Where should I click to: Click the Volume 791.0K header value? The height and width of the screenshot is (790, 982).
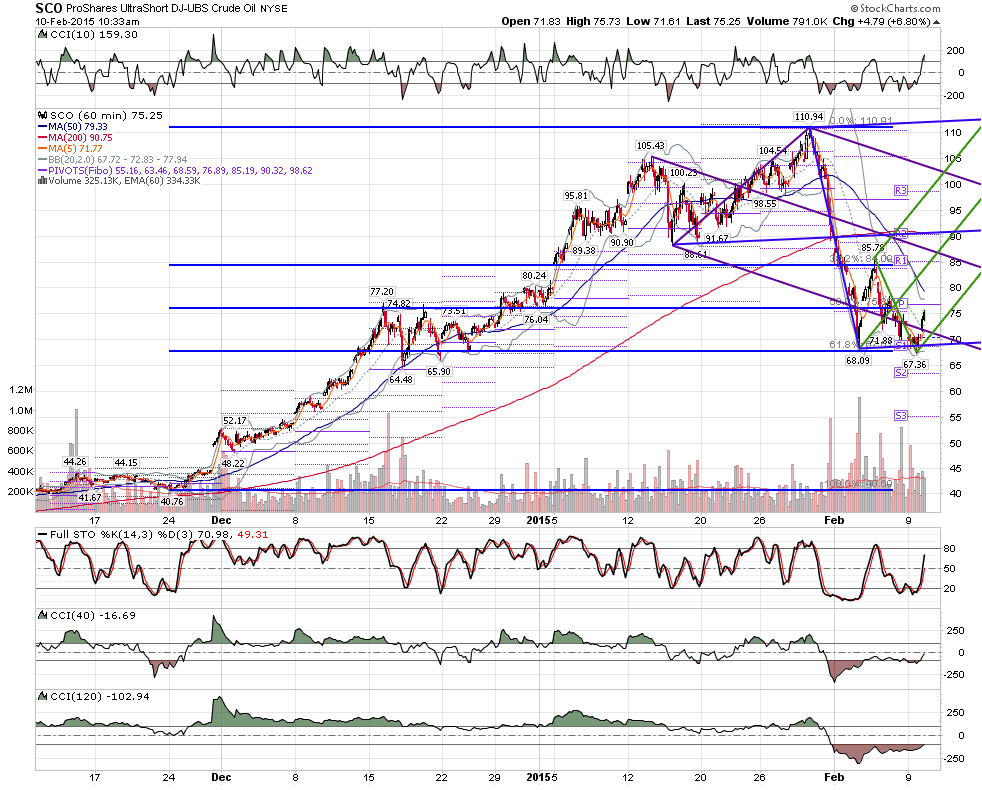[787, 21]
